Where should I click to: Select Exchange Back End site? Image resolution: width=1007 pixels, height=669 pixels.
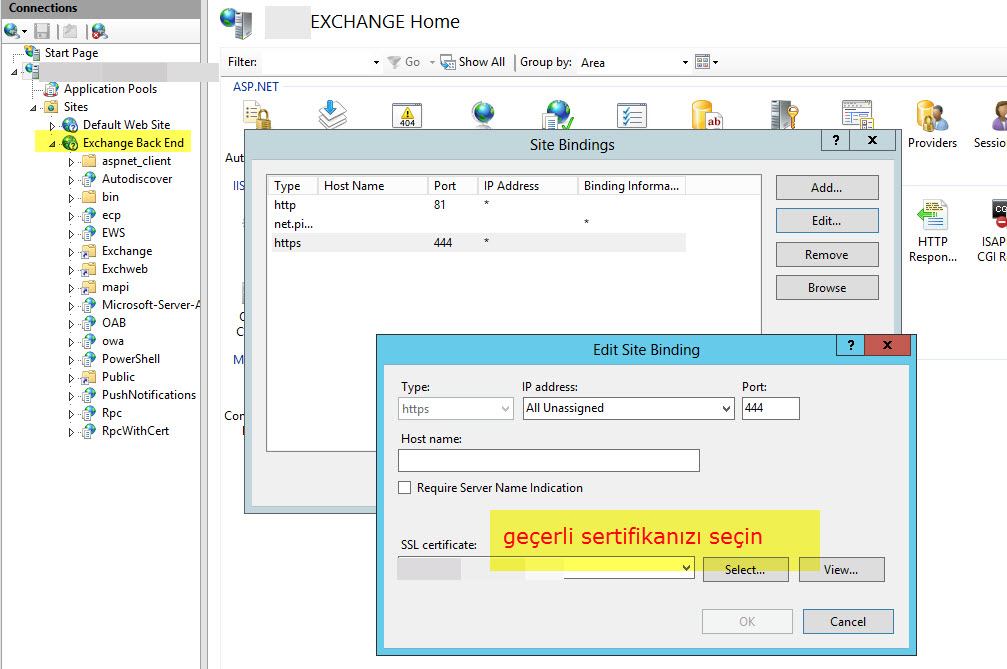click(x=133, y=143)
